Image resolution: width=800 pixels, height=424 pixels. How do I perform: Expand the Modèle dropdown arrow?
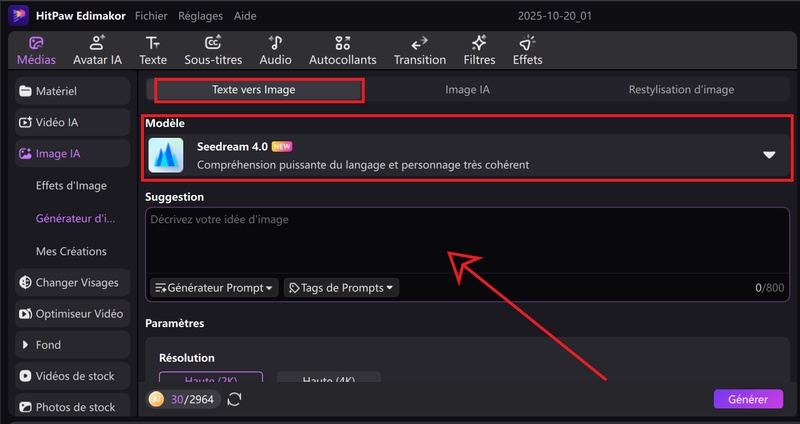tap(769, 155)
